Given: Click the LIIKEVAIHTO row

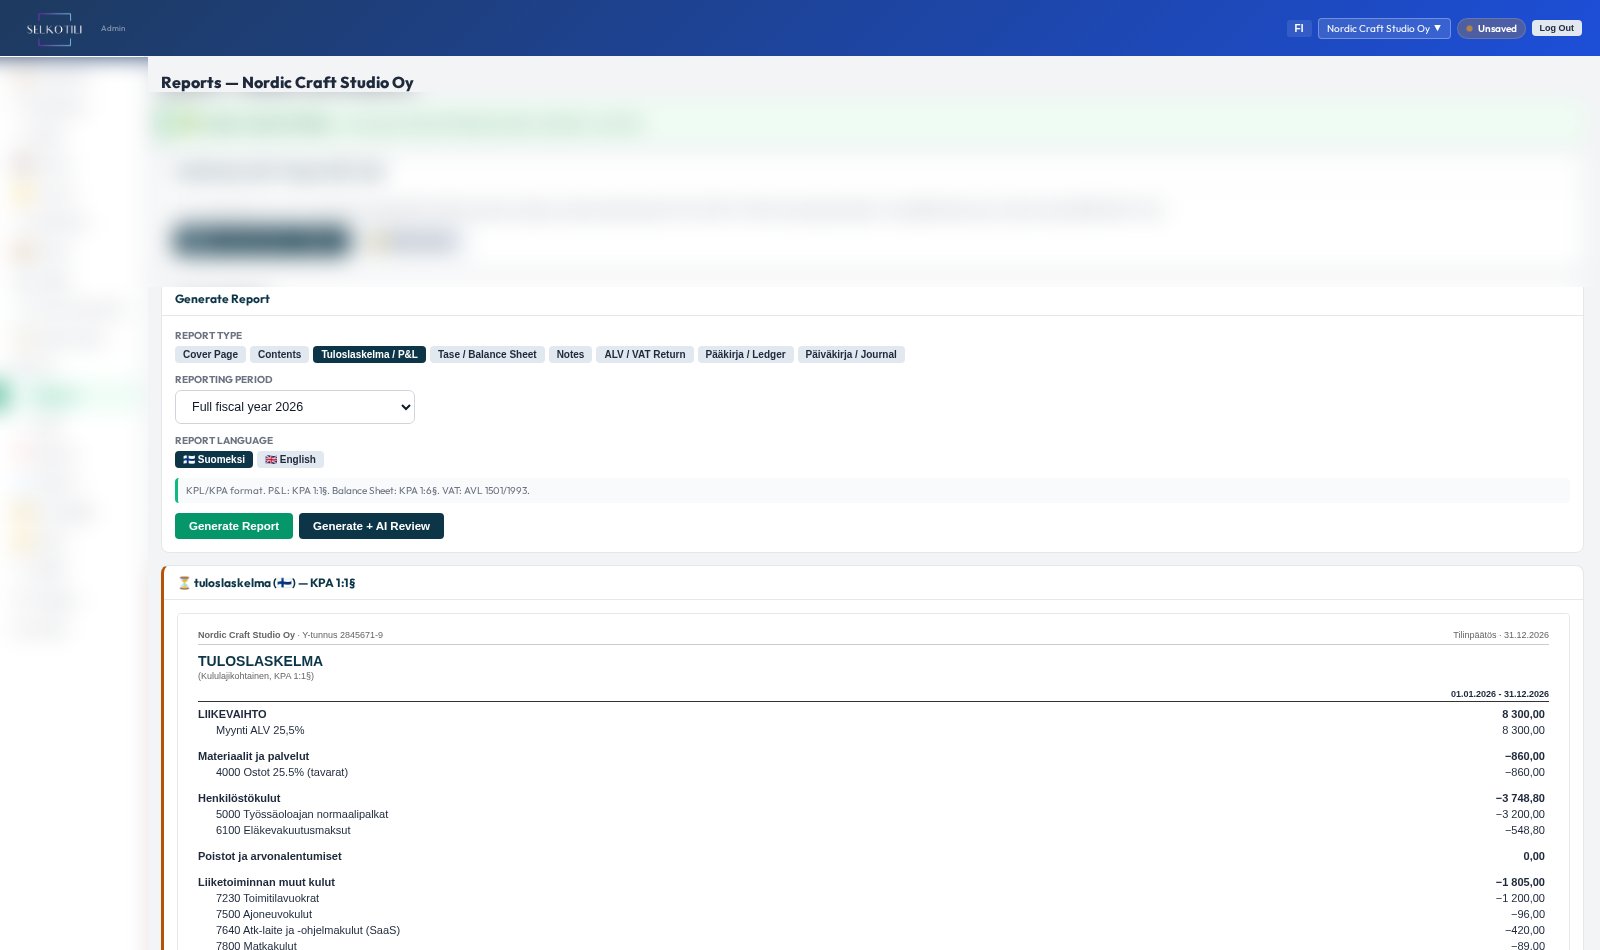Looking at the screenshot, I should [873, 714].
